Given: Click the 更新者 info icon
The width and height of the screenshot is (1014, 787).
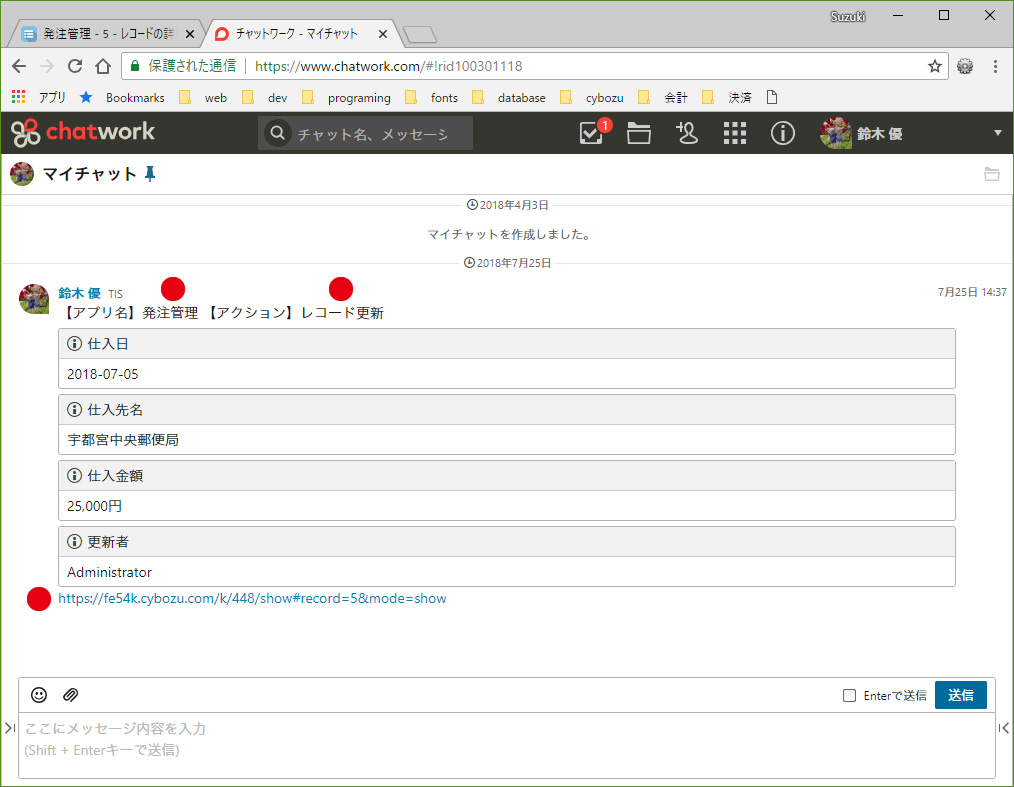Looking at the screenshot, I should point(74,541).
